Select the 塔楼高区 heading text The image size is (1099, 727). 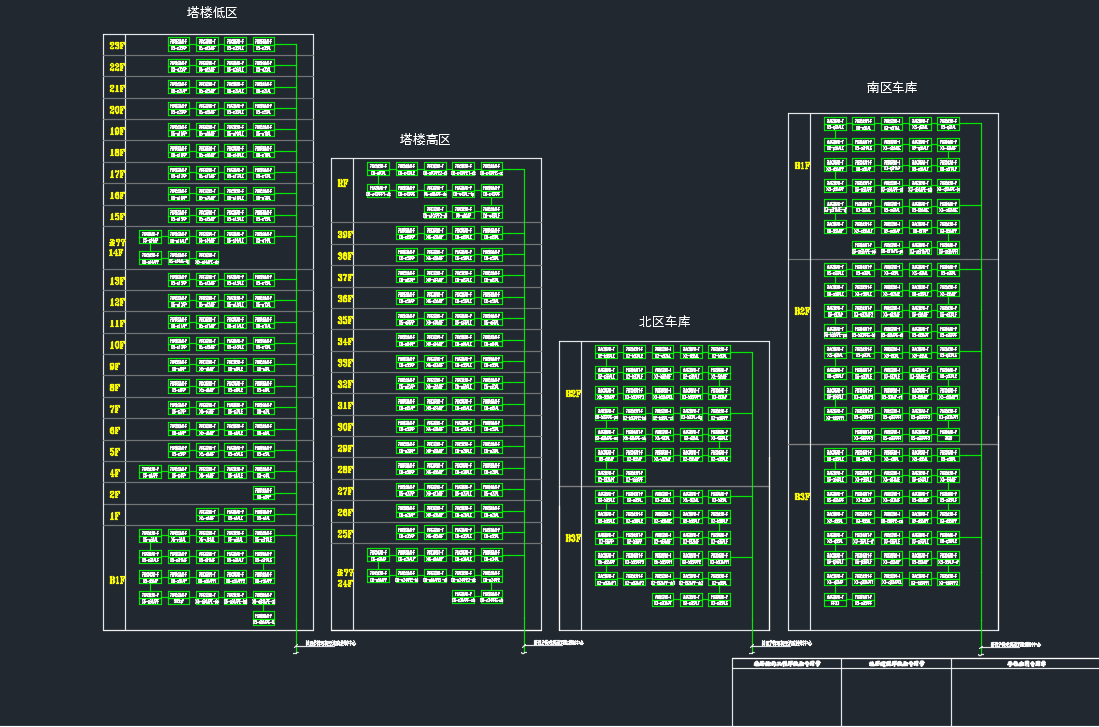(x=425, y=140)
